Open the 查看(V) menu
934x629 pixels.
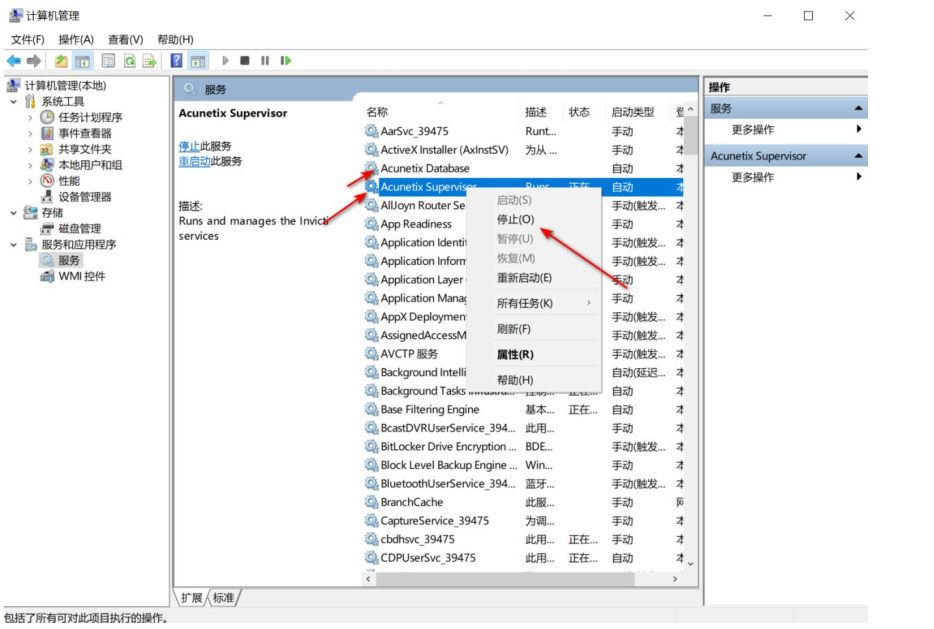tap(125, 40)
